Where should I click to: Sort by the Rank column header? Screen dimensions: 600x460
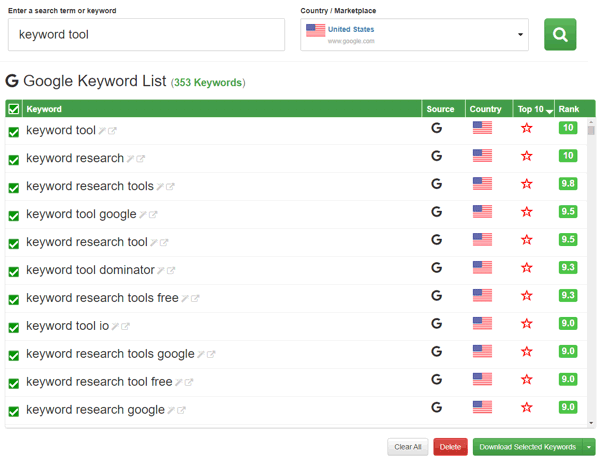(573, 109)
